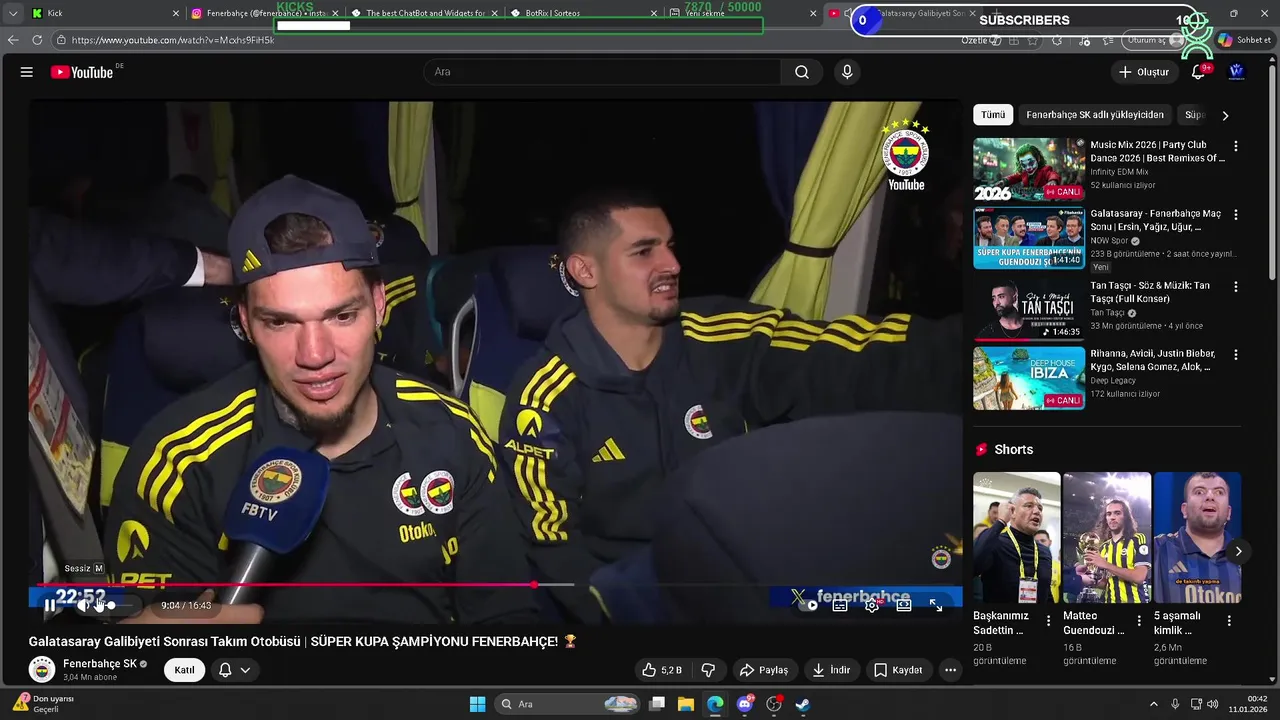Open options for Tan Taşçı video

coord(1236,286)
